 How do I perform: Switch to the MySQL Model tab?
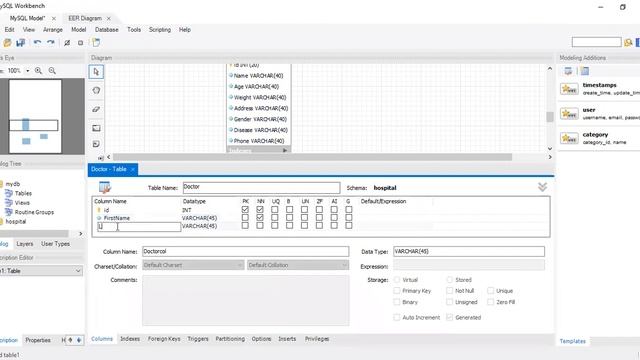(27, 18)
